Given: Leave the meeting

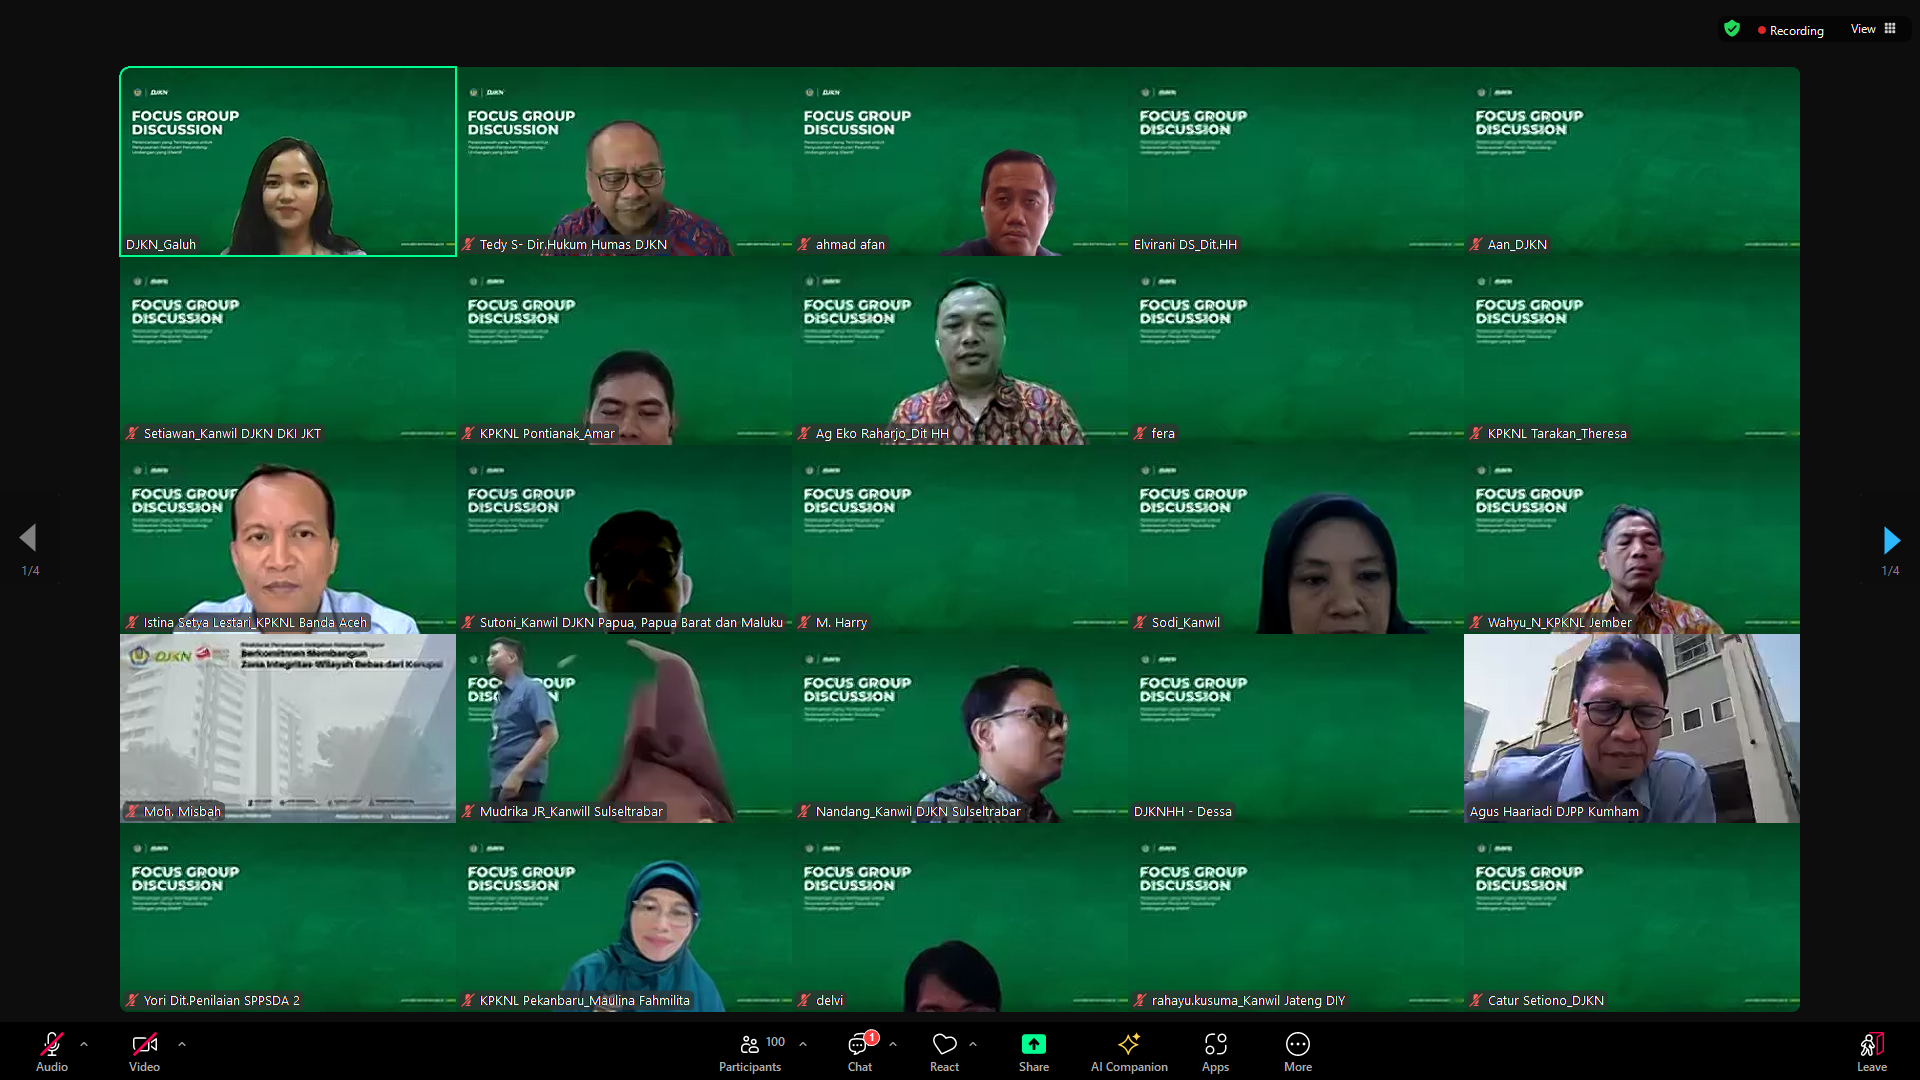Looking at the screenshot, I should 1871,1052.
